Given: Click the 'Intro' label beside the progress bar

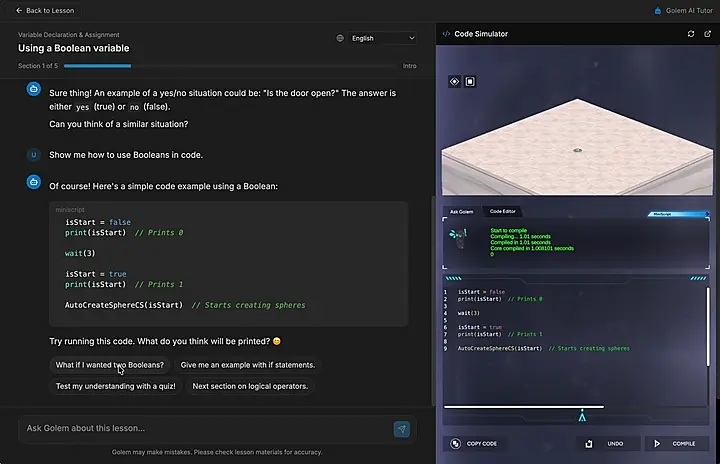Looking at the screenshot, I should point(410,66).
